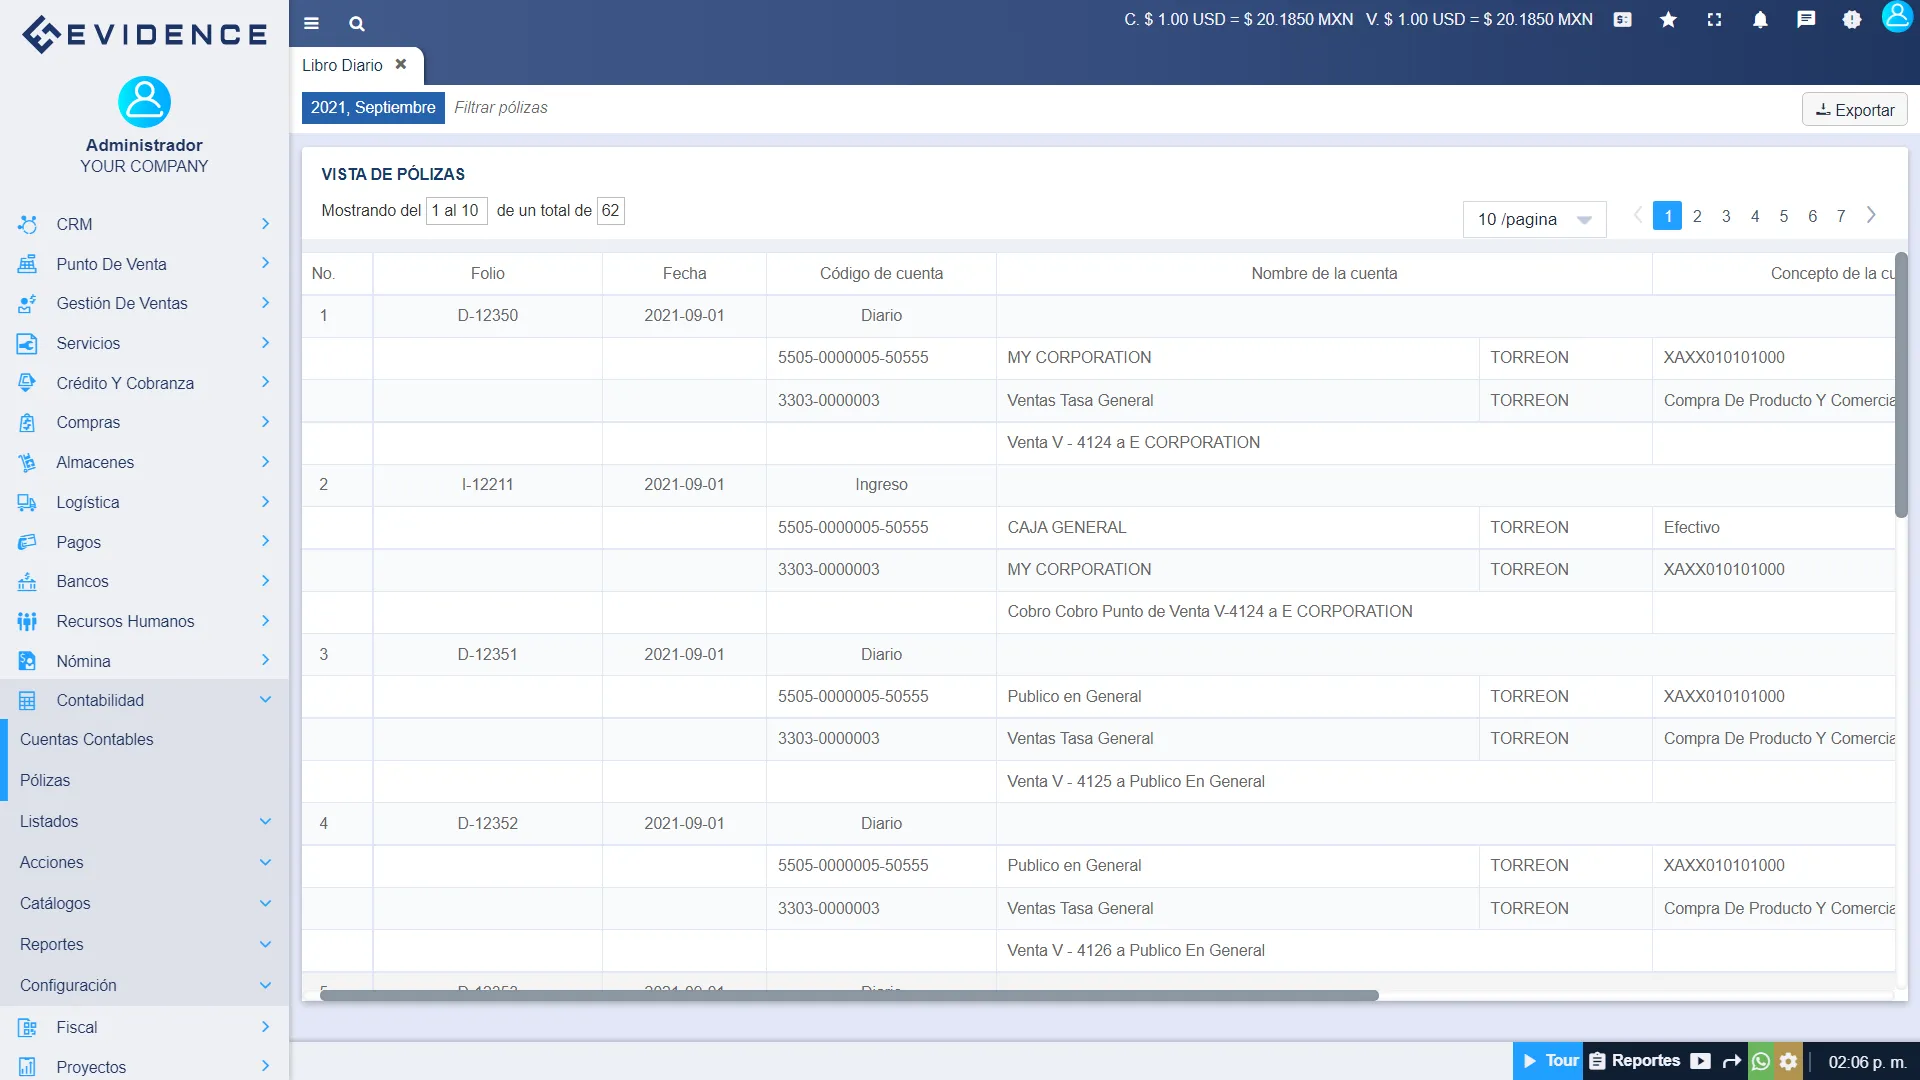The image size is (1920, 1080).
Task: Click the WhatsApp icon in bottom bar
Action: coord(1761,1061)
